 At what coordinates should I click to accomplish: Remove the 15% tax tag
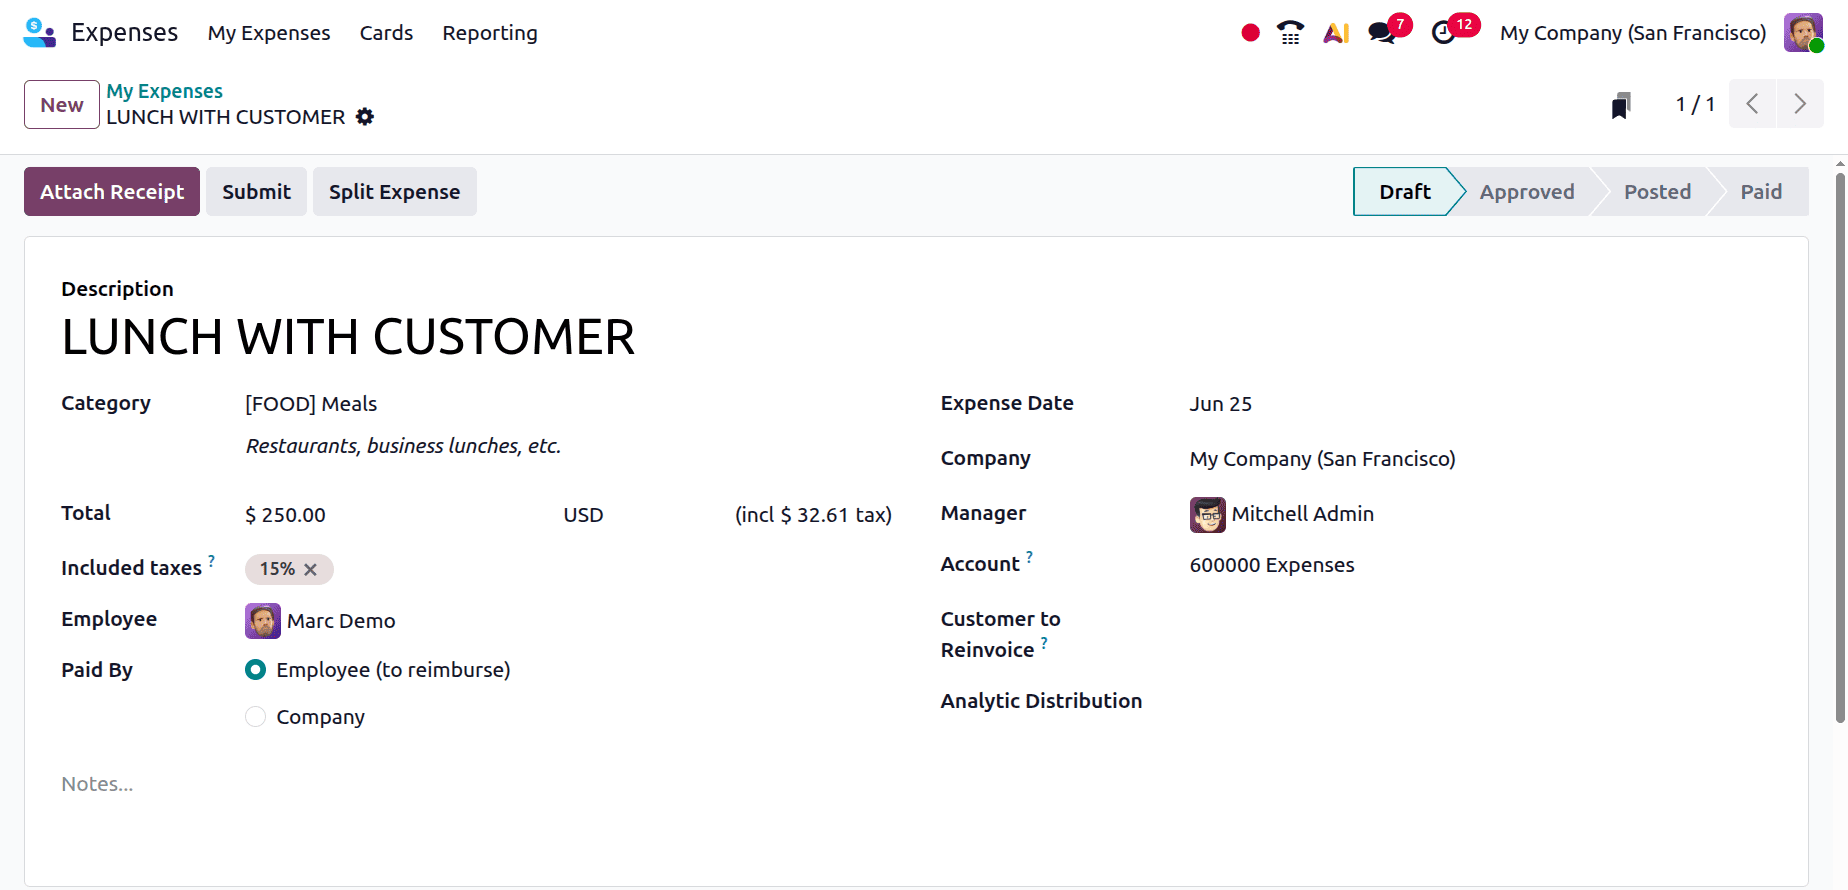click(311, 569)
